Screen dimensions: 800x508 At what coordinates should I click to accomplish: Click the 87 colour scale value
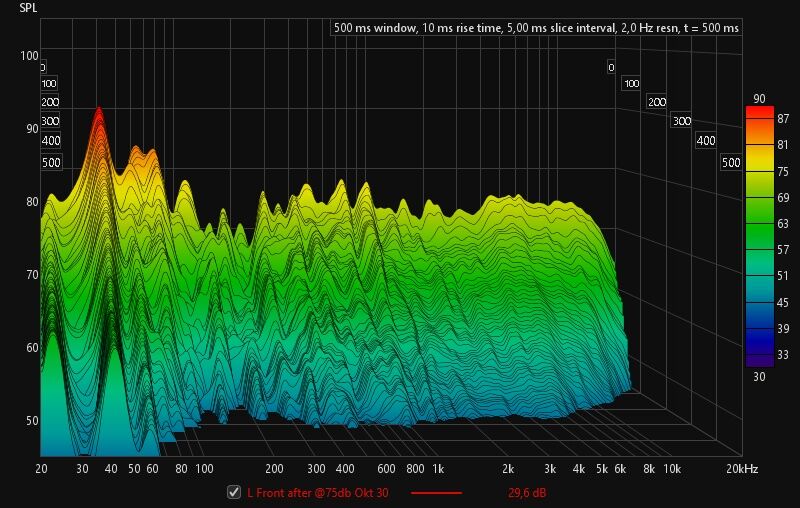783,119
